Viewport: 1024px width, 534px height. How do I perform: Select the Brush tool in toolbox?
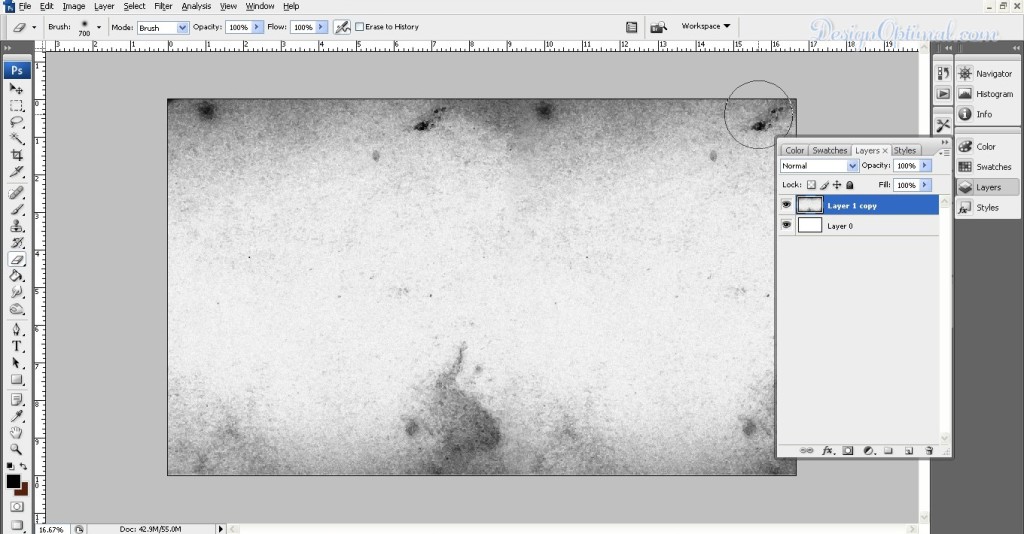coord(16,210)
